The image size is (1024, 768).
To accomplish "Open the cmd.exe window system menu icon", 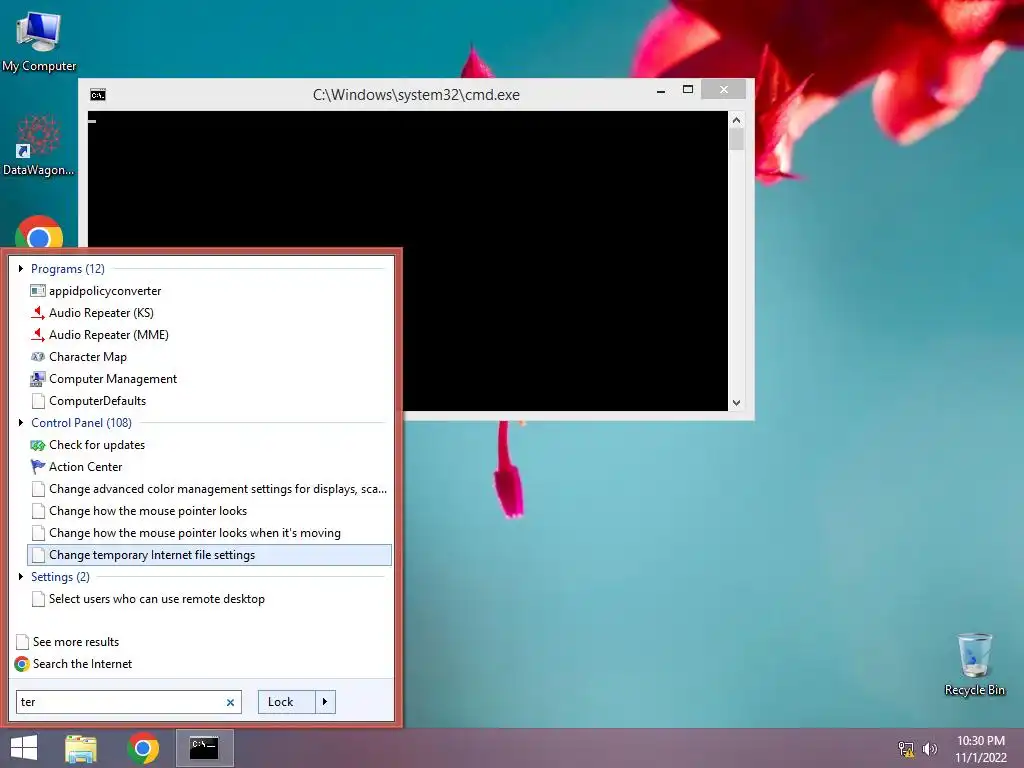I will click(98, 95).
